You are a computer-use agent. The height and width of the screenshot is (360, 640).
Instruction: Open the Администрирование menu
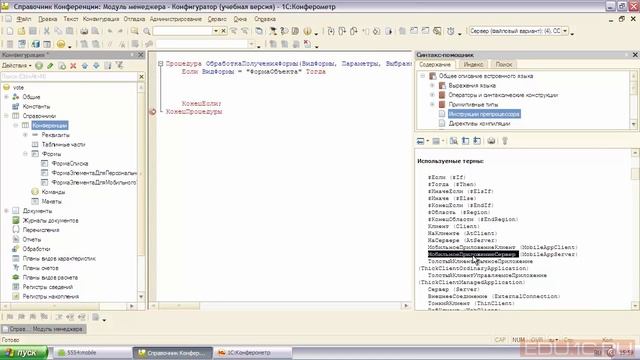tap(176, 19)
